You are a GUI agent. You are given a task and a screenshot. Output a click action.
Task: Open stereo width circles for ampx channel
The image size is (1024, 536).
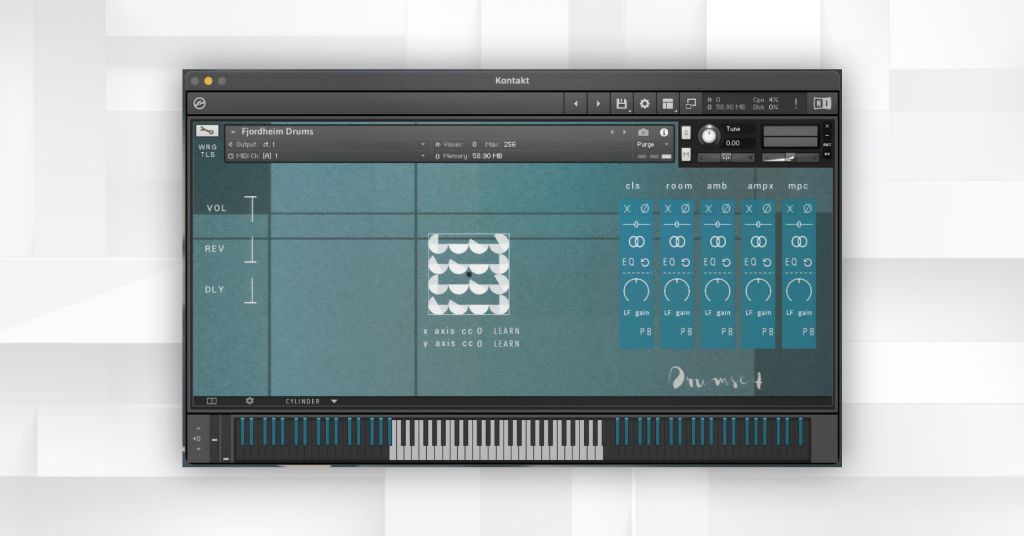[x=758, y=242]
